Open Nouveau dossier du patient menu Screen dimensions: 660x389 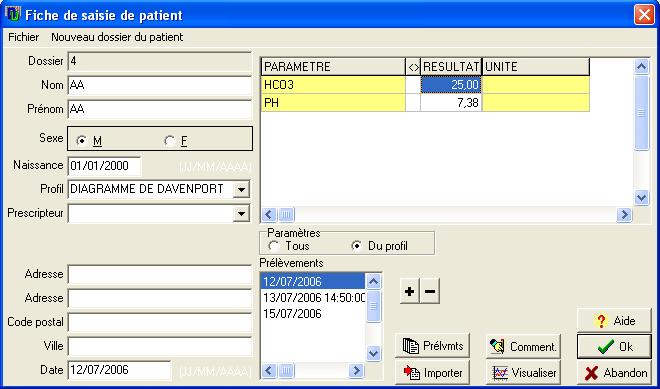point(117,37)
